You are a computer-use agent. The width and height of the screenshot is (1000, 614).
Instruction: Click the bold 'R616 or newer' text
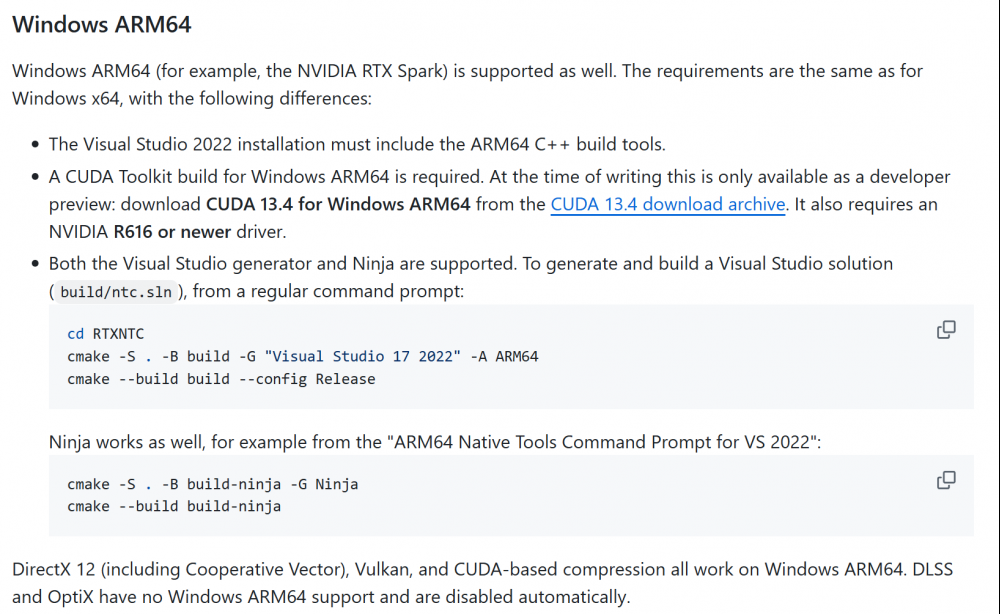tap(172, 231)
